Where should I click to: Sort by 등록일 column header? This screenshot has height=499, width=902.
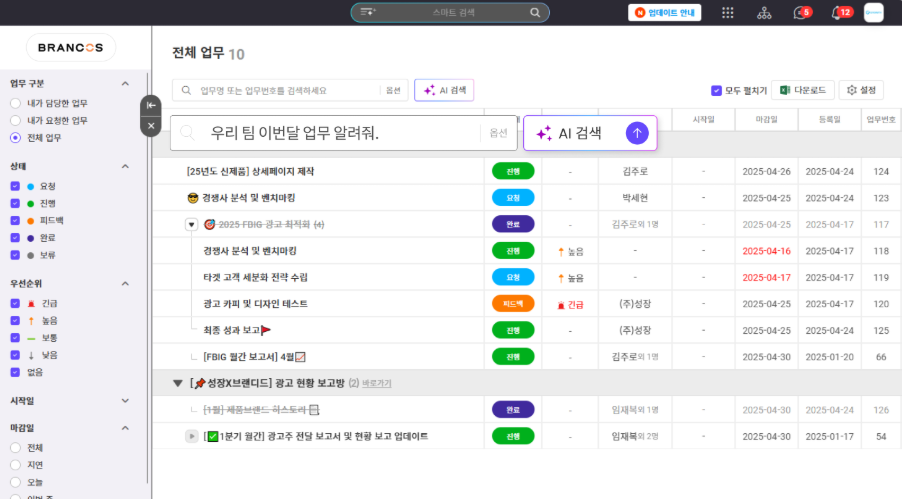[x=830, y=120]
